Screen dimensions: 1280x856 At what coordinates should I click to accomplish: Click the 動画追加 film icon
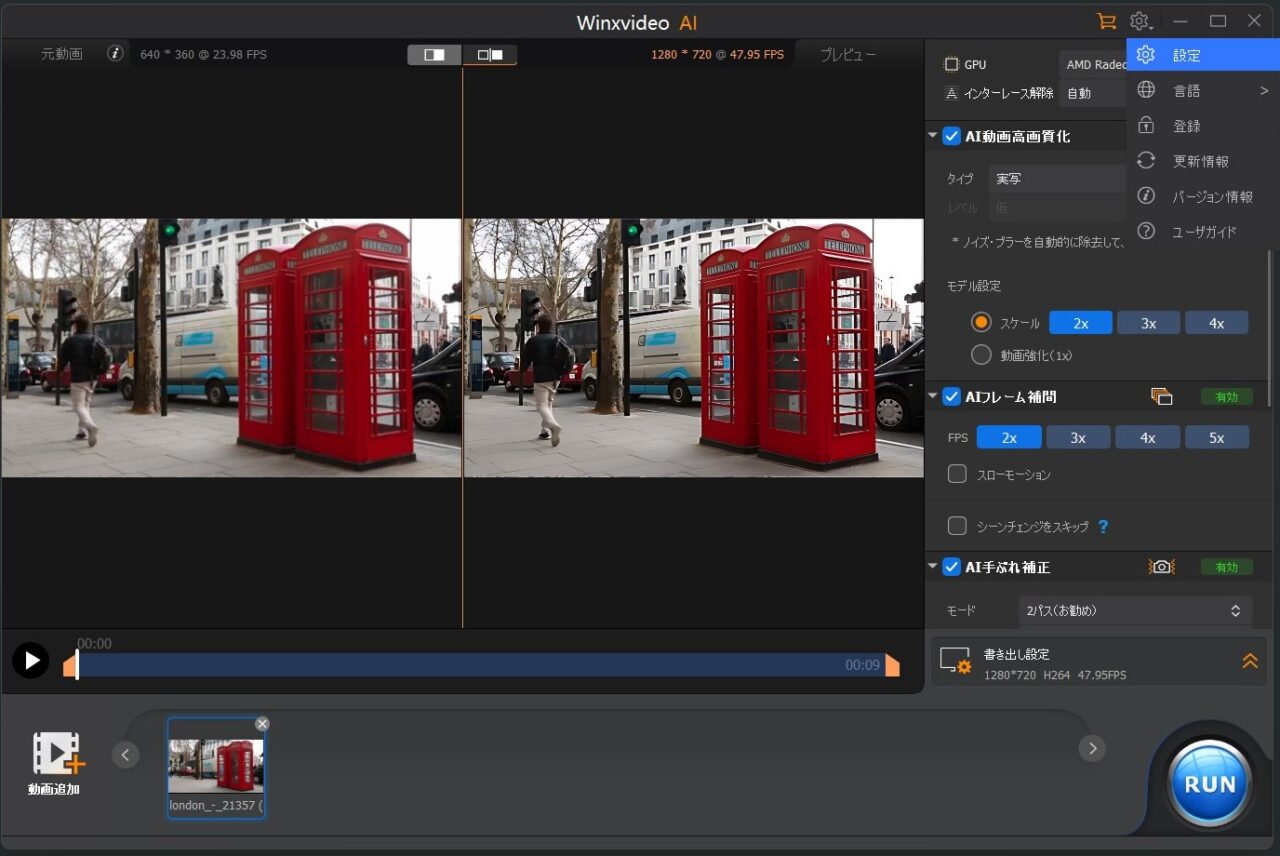click(x=59, y=753)
